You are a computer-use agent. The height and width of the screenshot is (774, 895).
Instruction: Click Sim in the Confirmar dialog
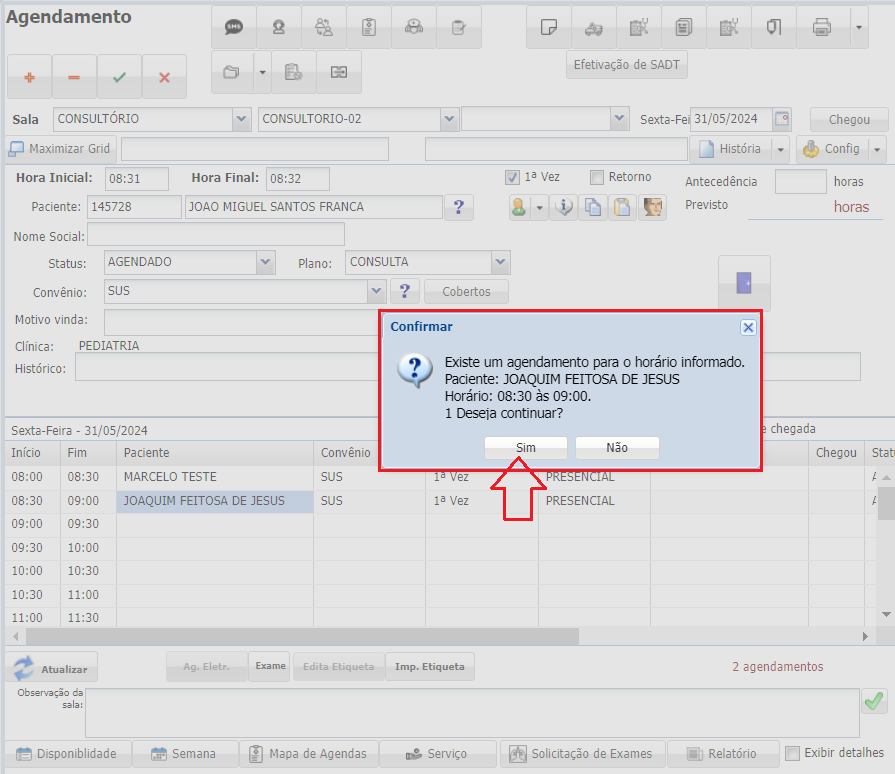coord(526,448)
